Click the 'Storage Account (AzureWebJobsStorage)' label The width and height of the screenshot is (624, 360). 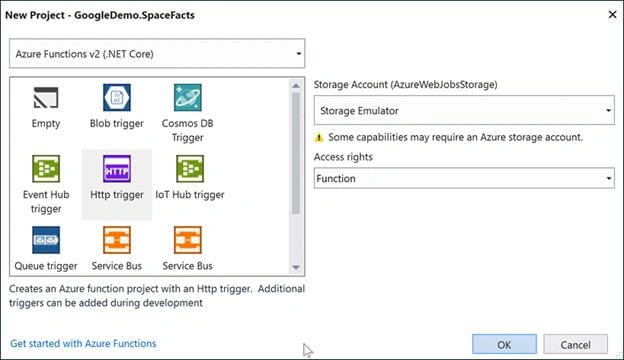406,85
